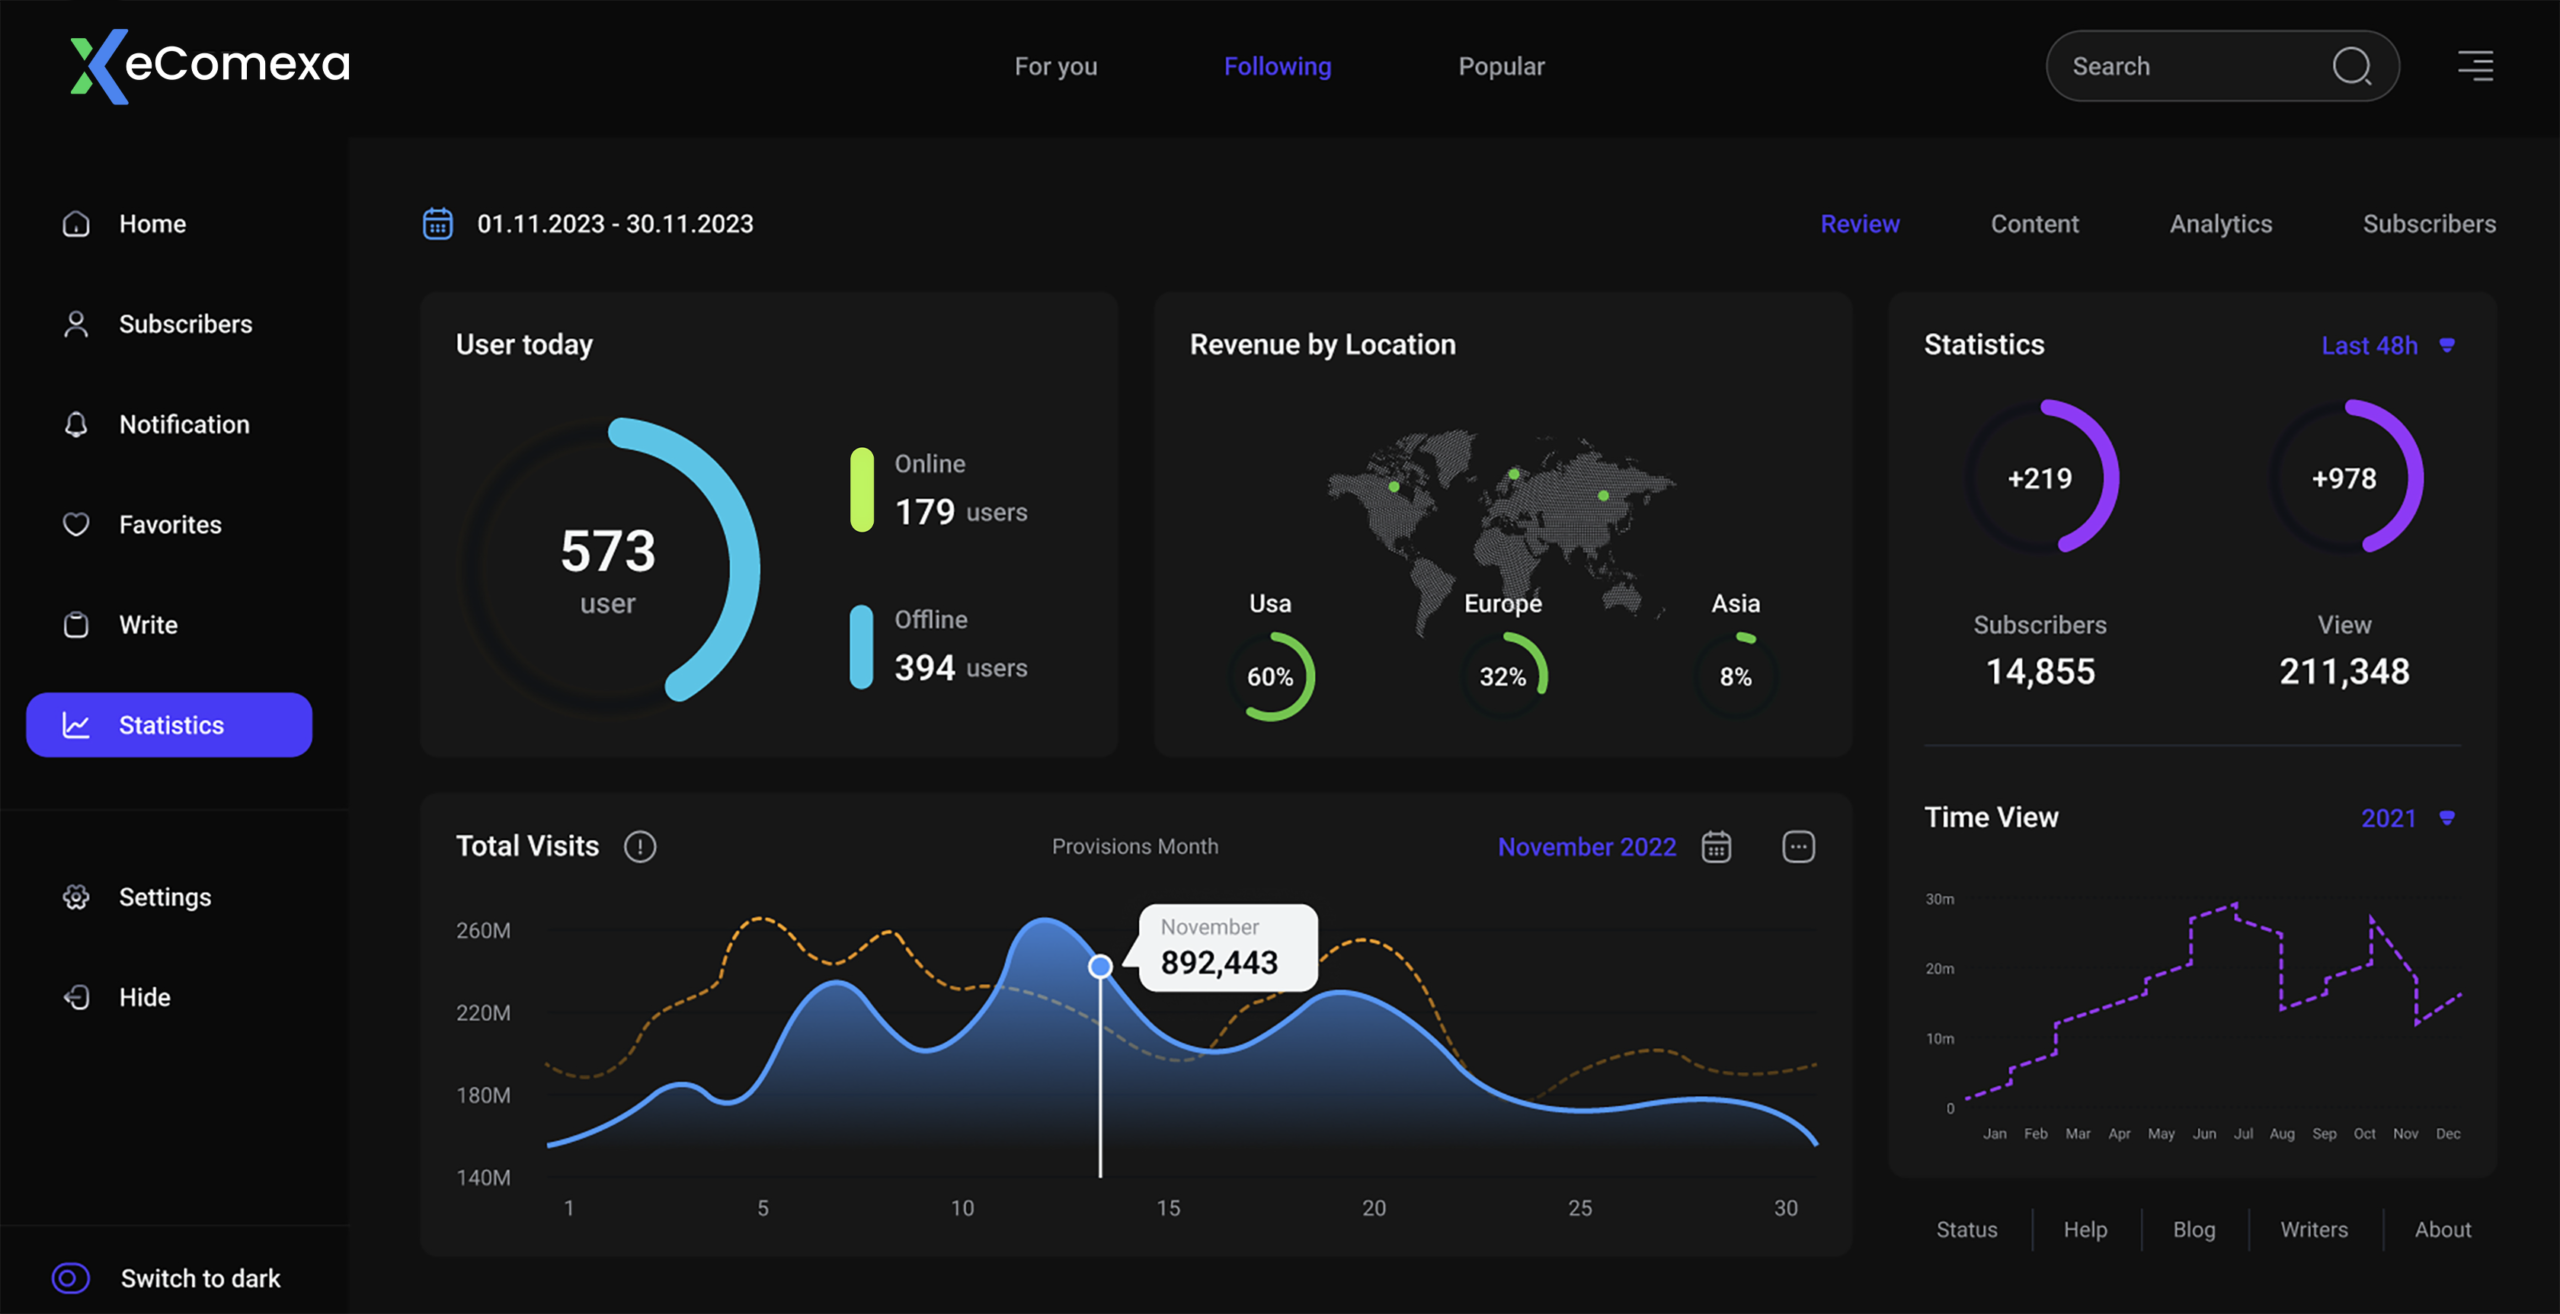
Task: Click the chart marker point at November
Action: click(1100, 966)
